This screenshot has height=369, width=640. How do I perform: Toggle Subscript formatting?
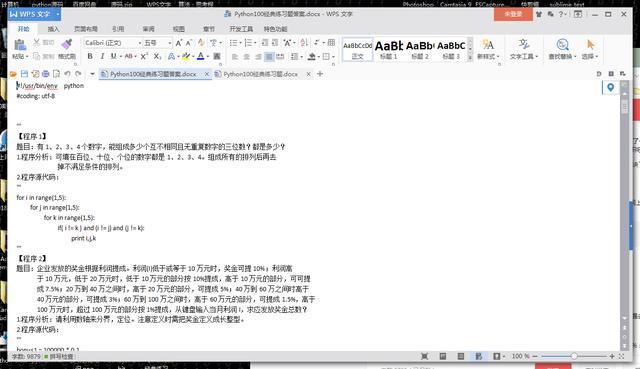157,56
